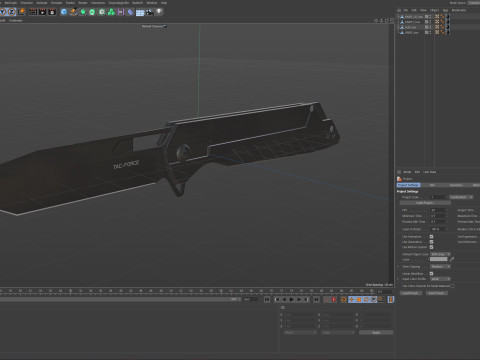Screen dimensions: 480x360
Task: Toggle the Z axis lock
Action: (12, 12)
